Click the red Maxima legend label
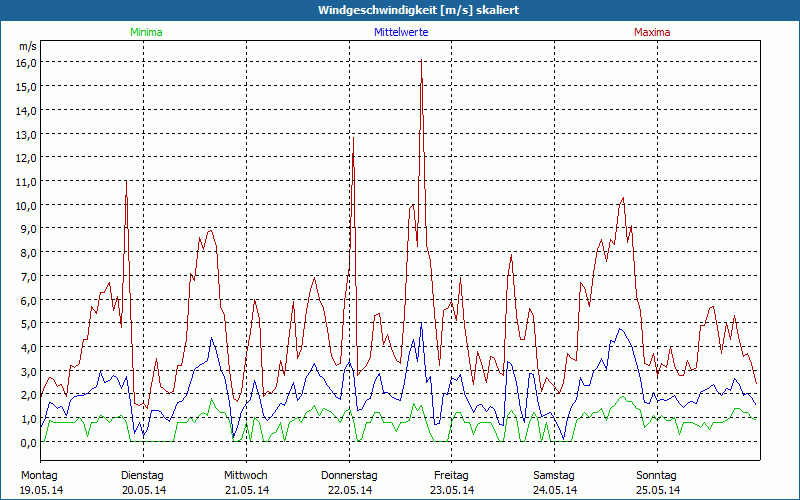 pos(652,32)
